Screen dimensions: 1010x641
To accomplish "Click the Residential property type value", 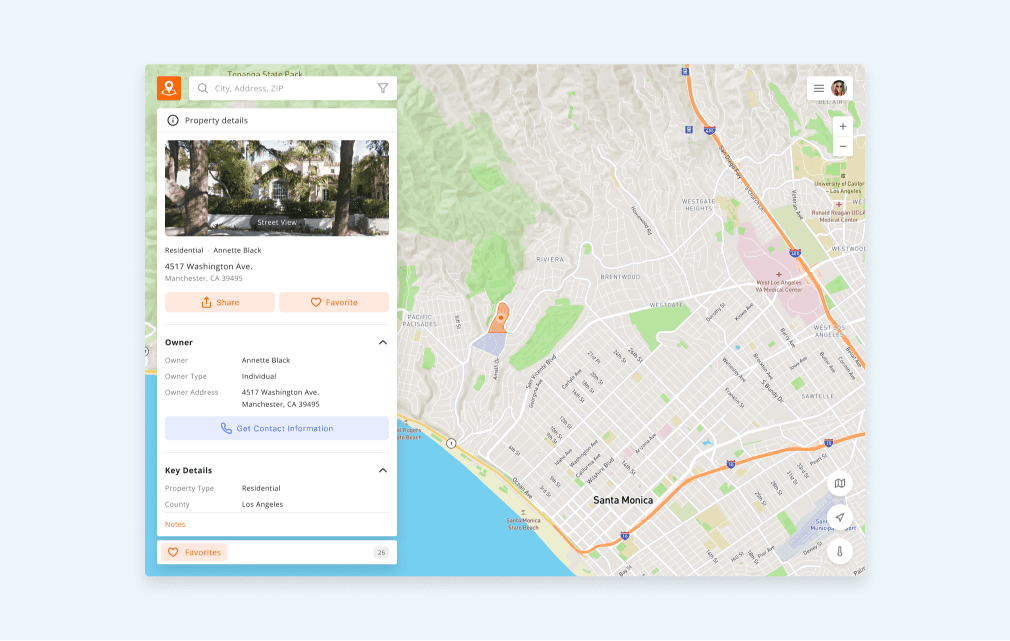I will (261, 488).
